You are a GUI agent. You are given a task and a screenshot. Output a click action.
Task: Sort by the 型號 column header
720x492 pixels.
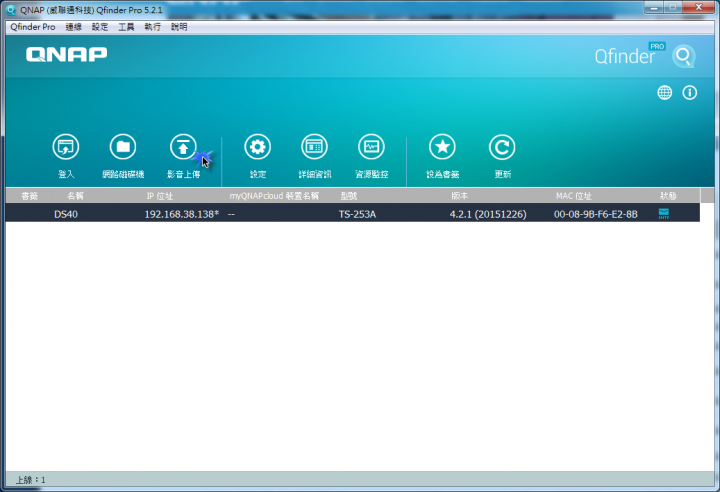click(349, 196)
